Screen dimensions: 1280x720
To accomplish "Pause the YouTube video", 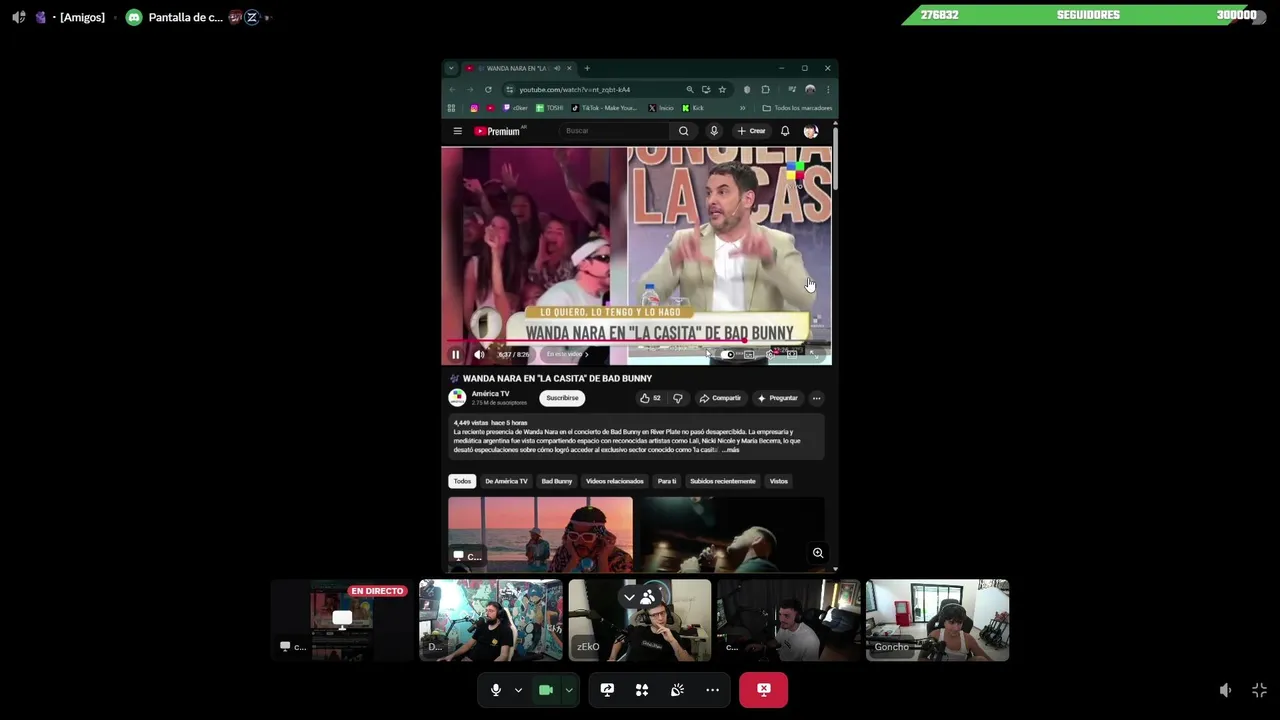I will click(x=455, y=354).
